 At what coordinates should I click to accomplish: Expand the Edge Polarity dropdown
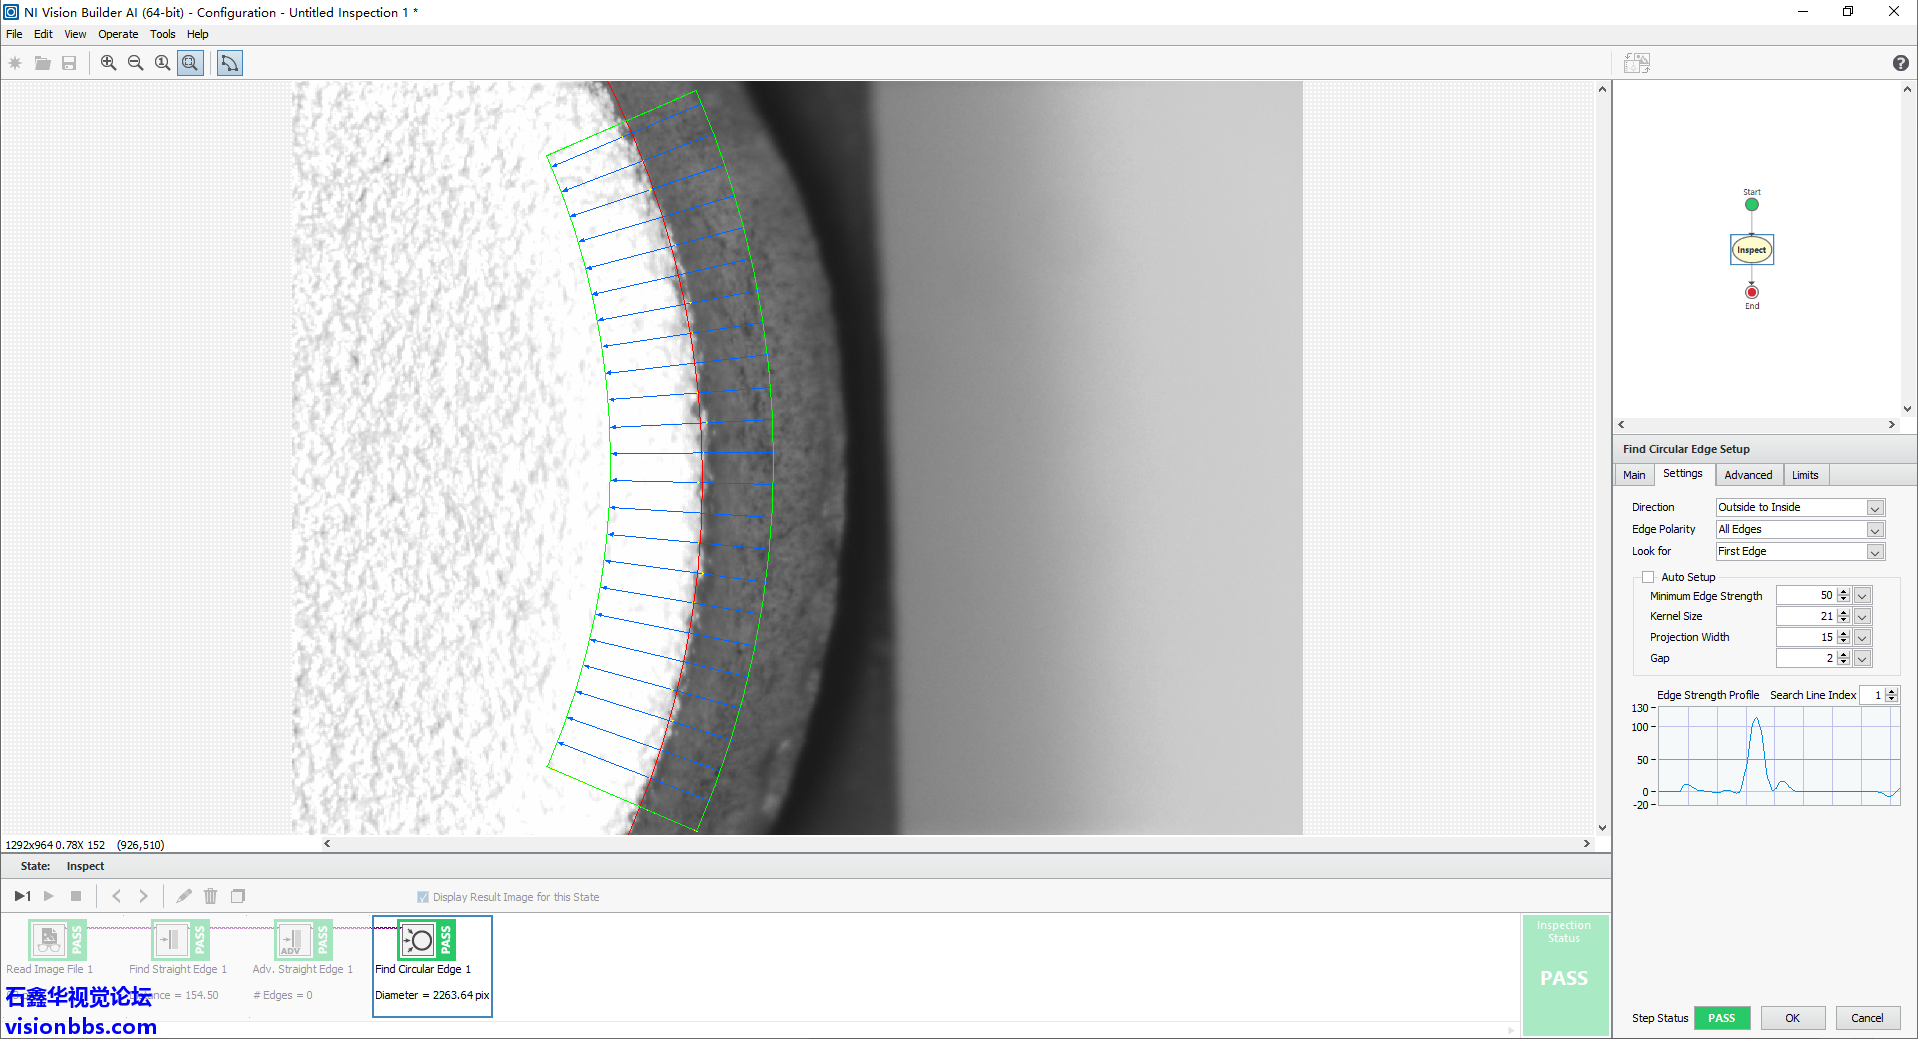pos(1874,530)
